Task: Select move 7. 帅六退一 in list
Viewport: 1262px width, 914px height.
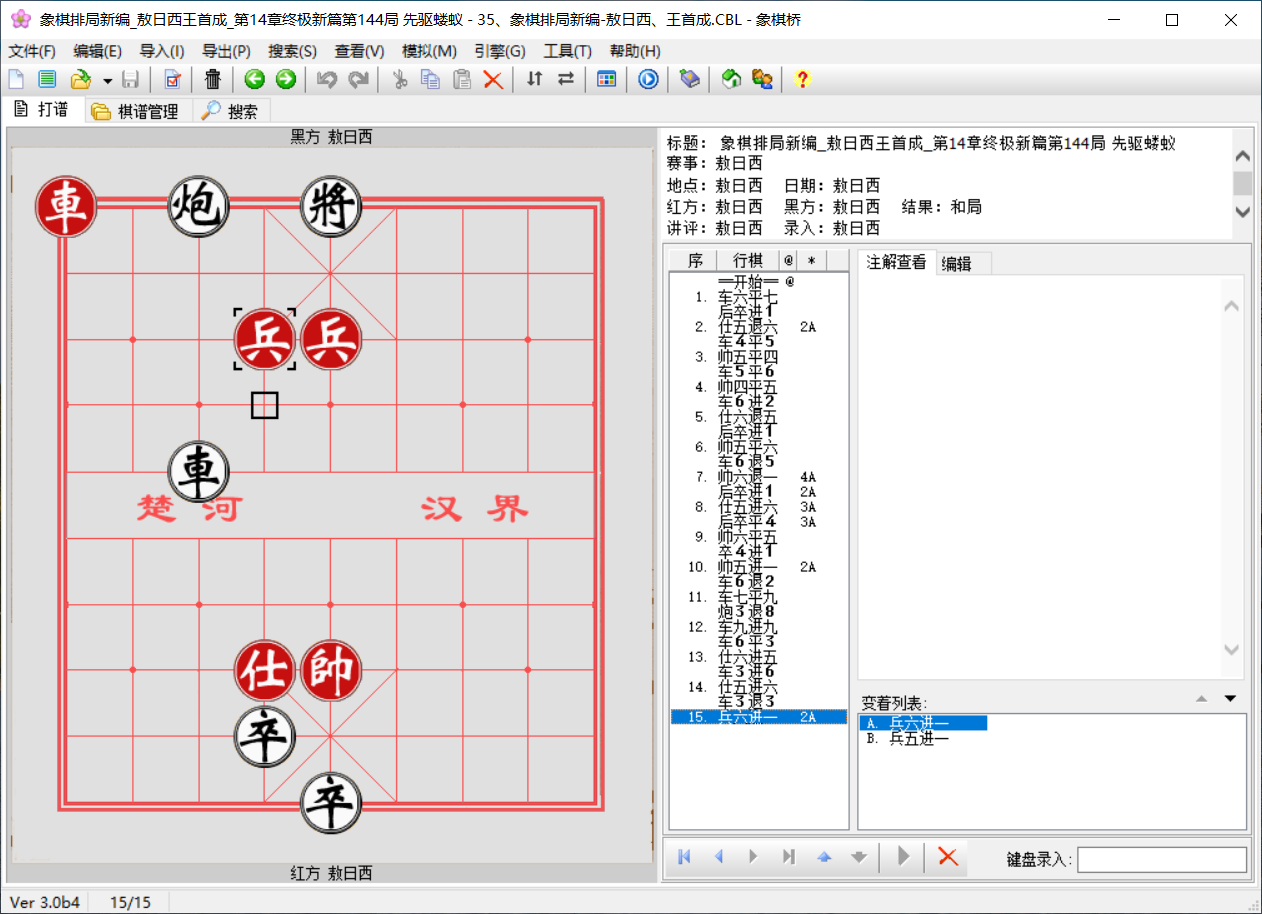Action: click(x=759, y=477)
